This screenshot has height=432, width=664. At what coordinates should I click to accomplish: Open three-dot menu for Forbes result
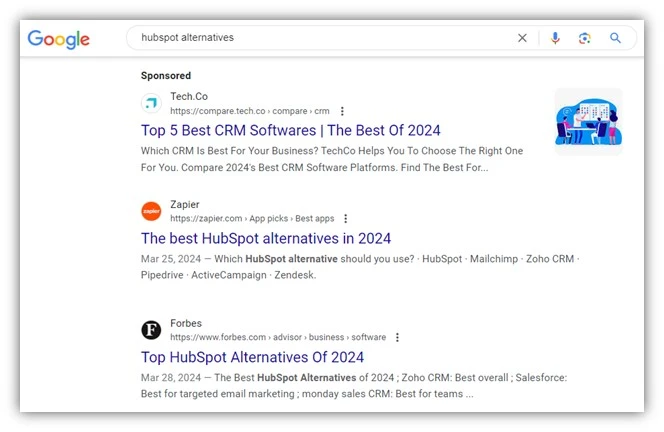[x=397, y=338]
